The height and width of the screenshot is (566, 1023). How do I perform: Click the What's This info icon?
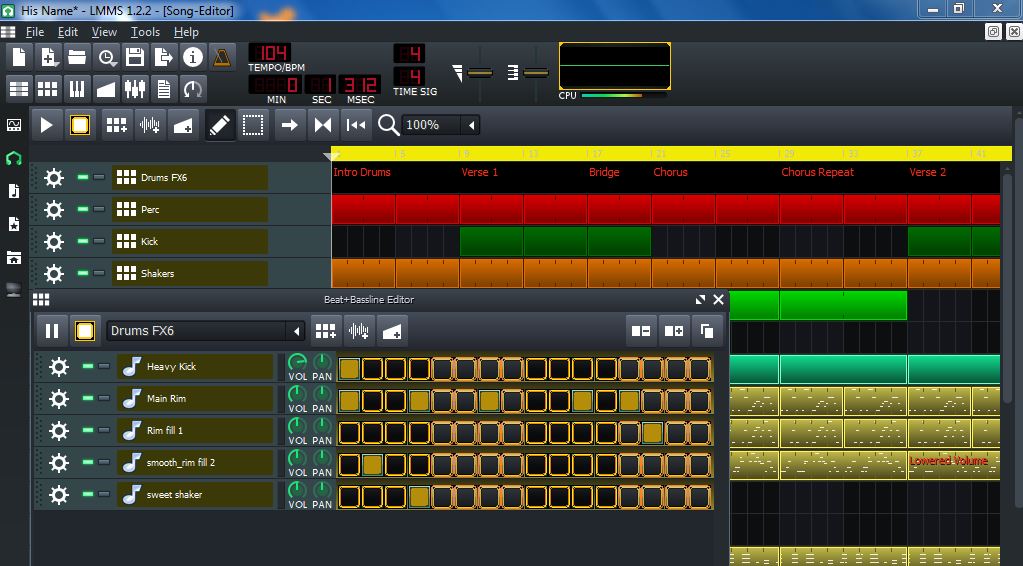click(x=192, y=57)
